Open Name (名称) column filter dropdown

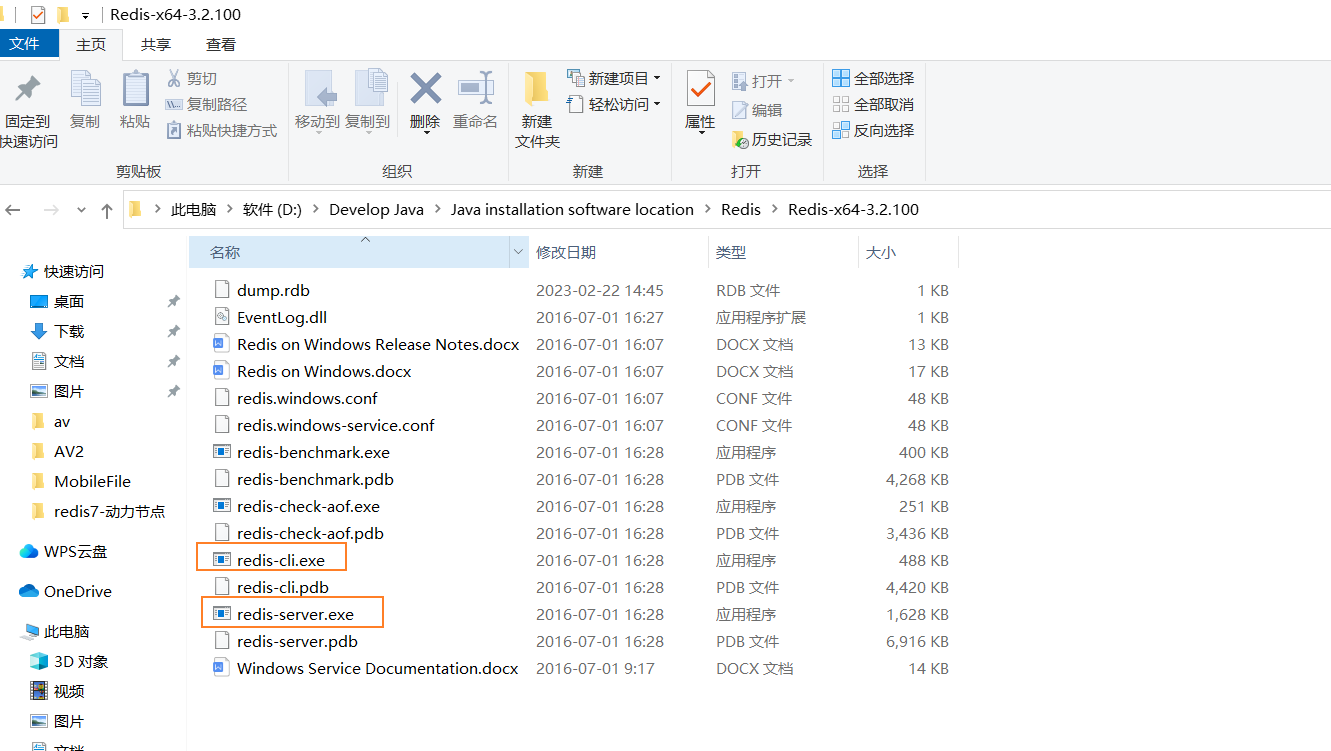[x=519, y=253]
